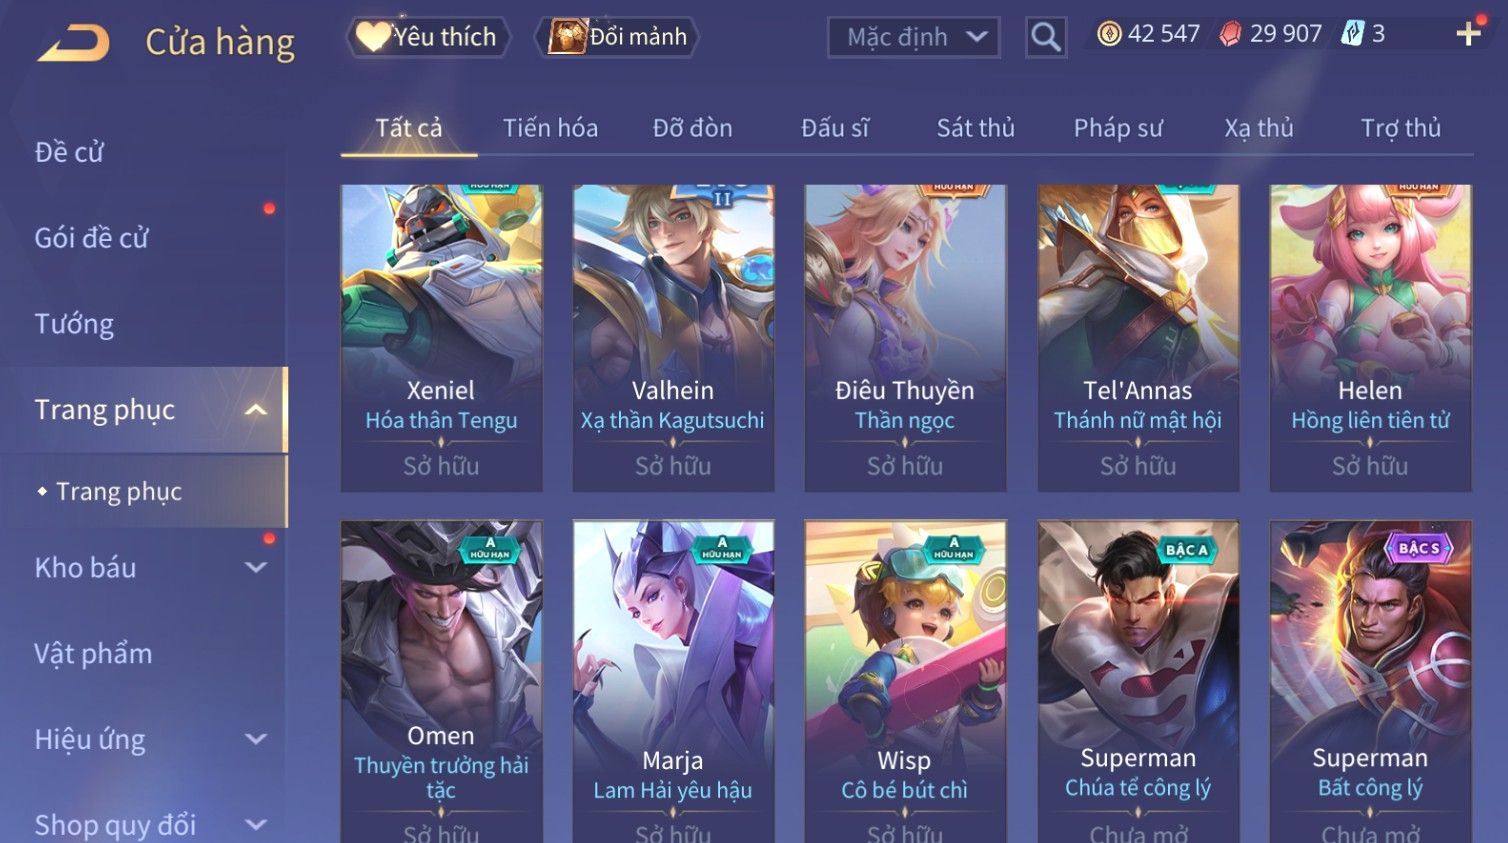
Task: Expand the Hiệu ứng sidebar section
Action: 256,739
